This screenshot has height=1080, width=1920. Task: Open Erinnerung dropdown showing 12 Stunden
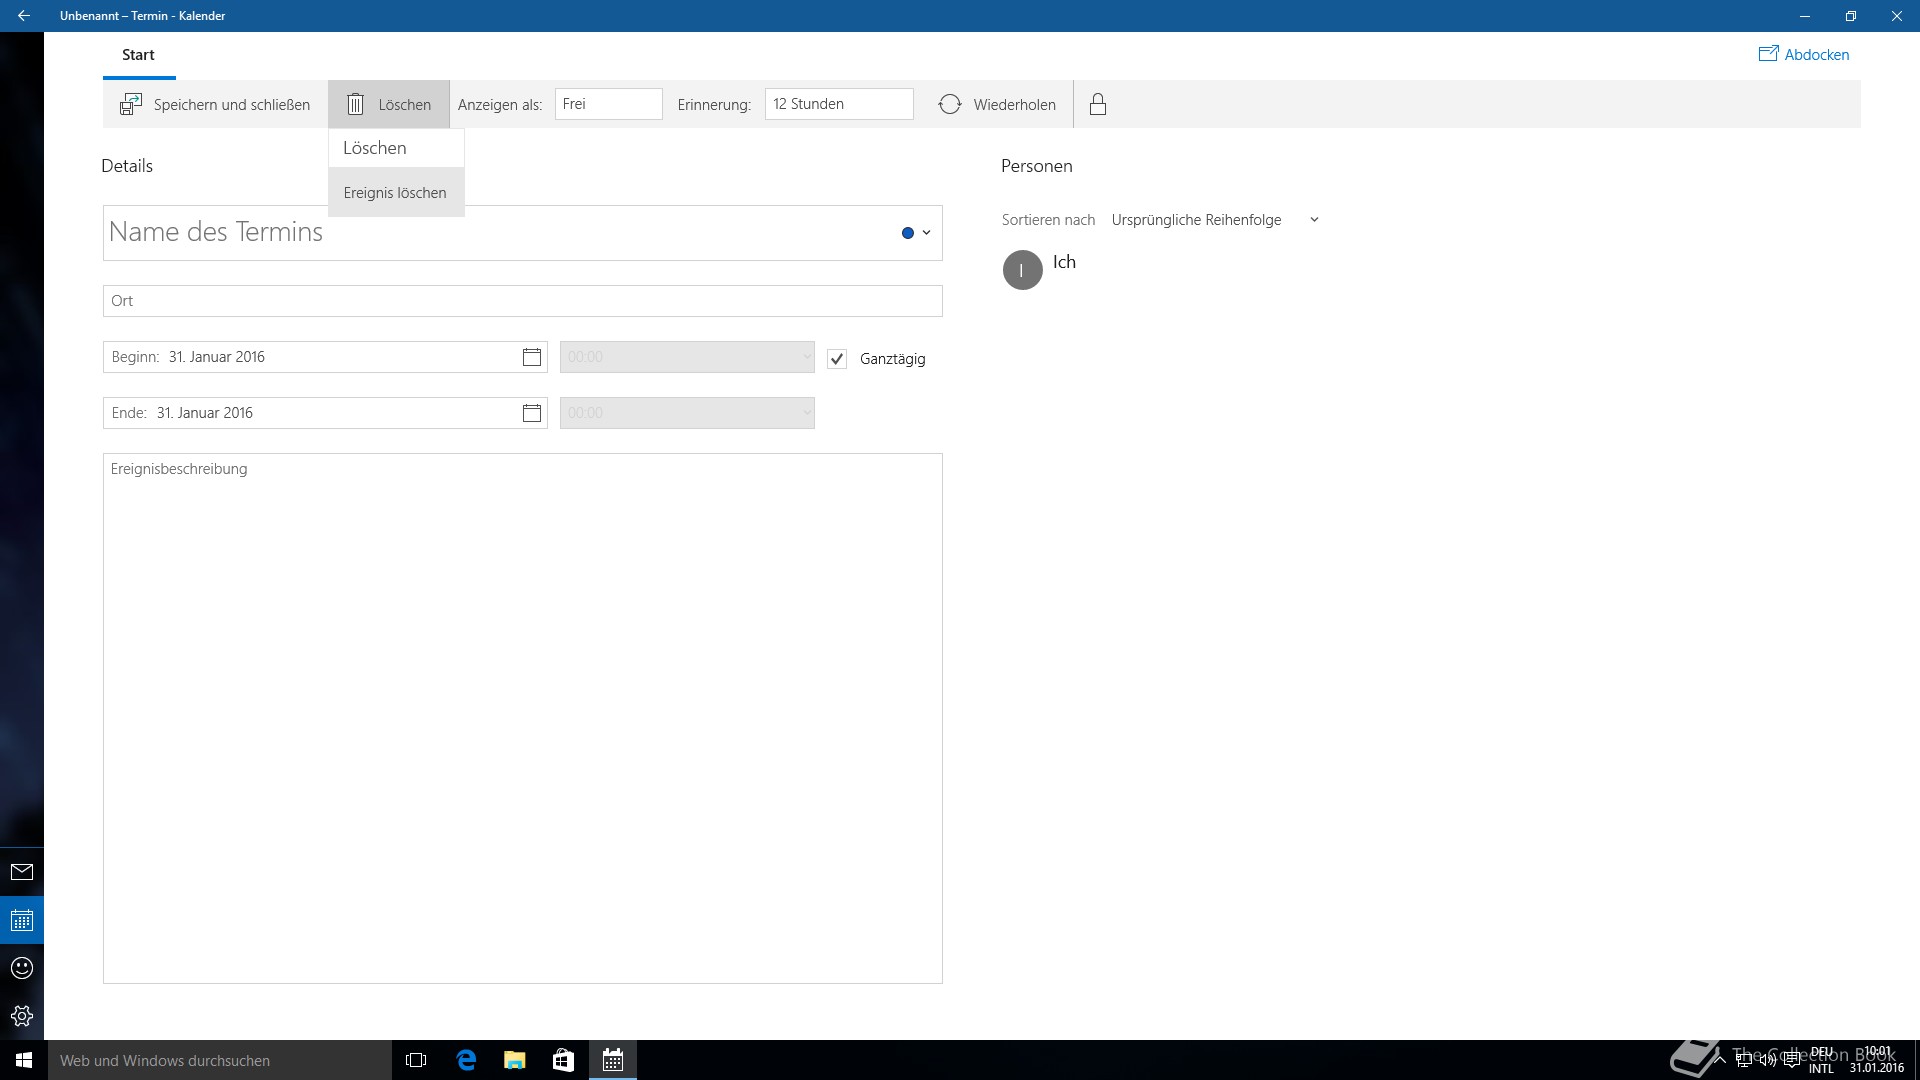pos(839,104)
